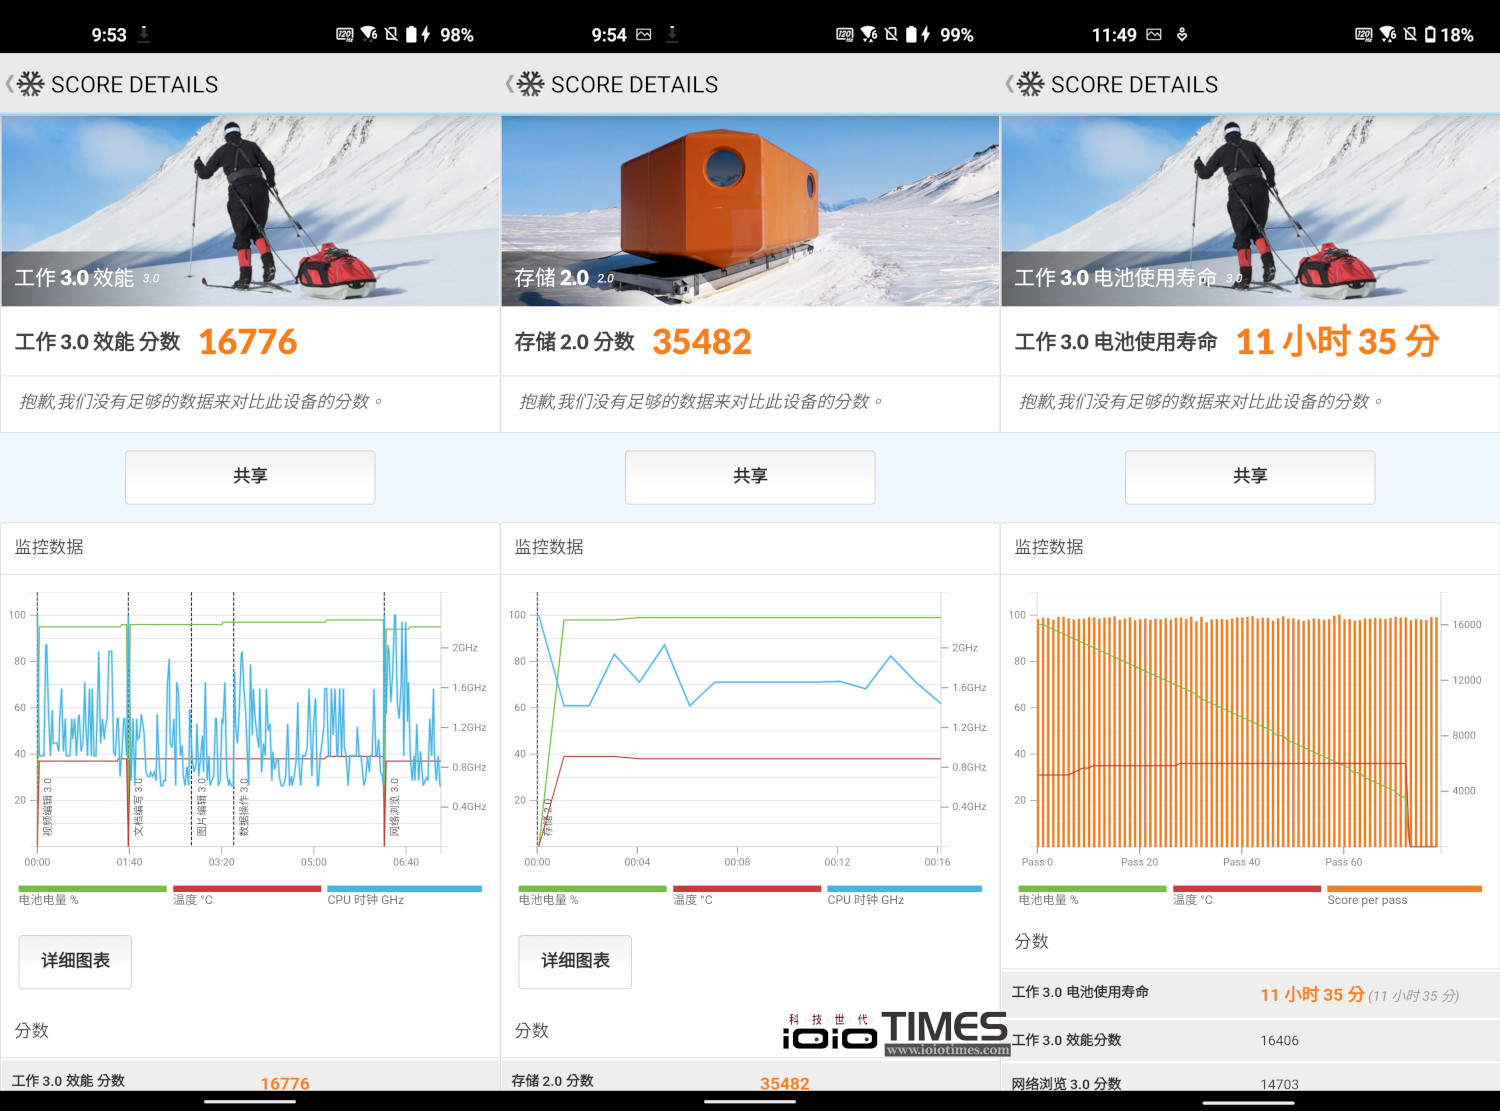
Task: Tap the picture notification icon beside 9:54
Action: coord(644,34)
